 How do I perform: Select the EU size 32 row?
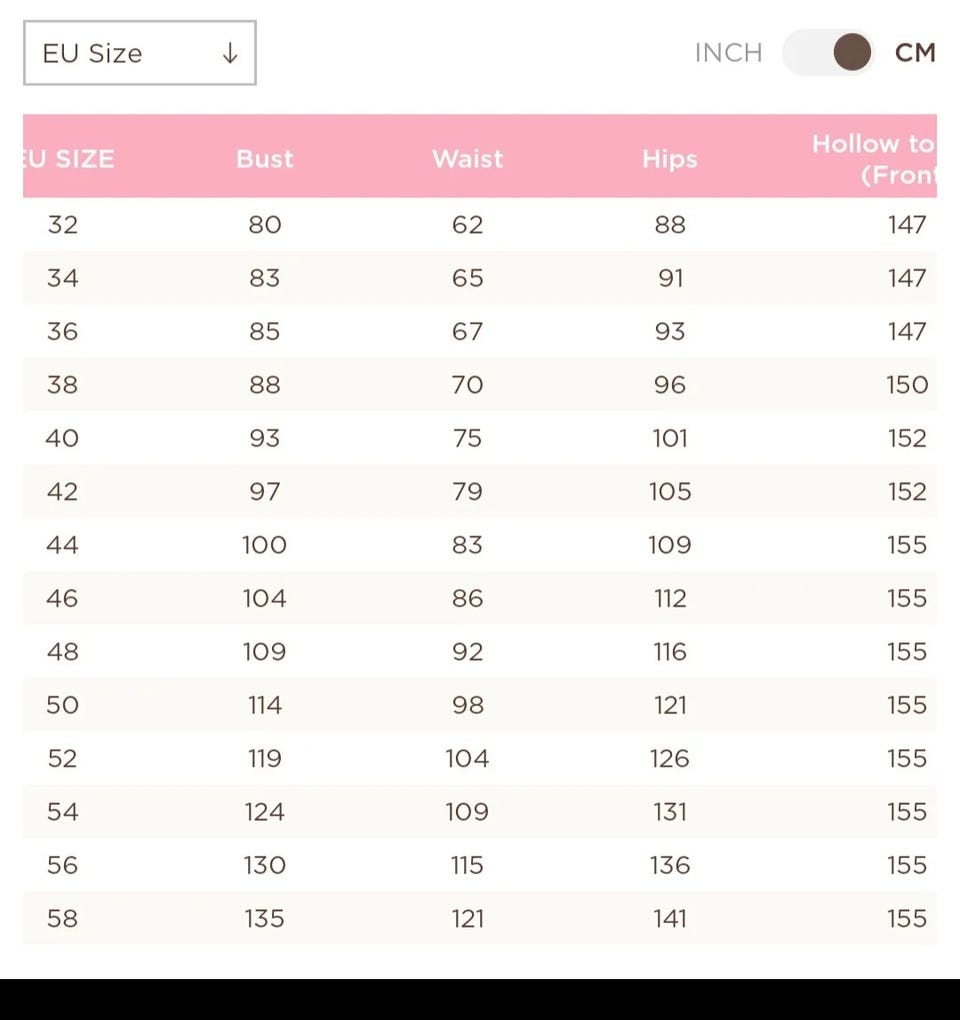point(62,225)
